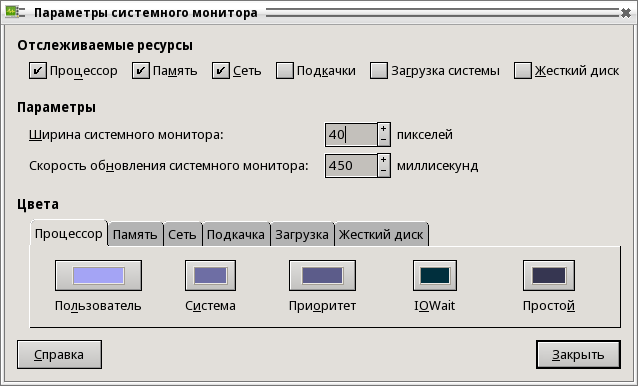Select the Процессор colors tab
Image resolution: width=638 pixels, height=386 pixels.
69,234
